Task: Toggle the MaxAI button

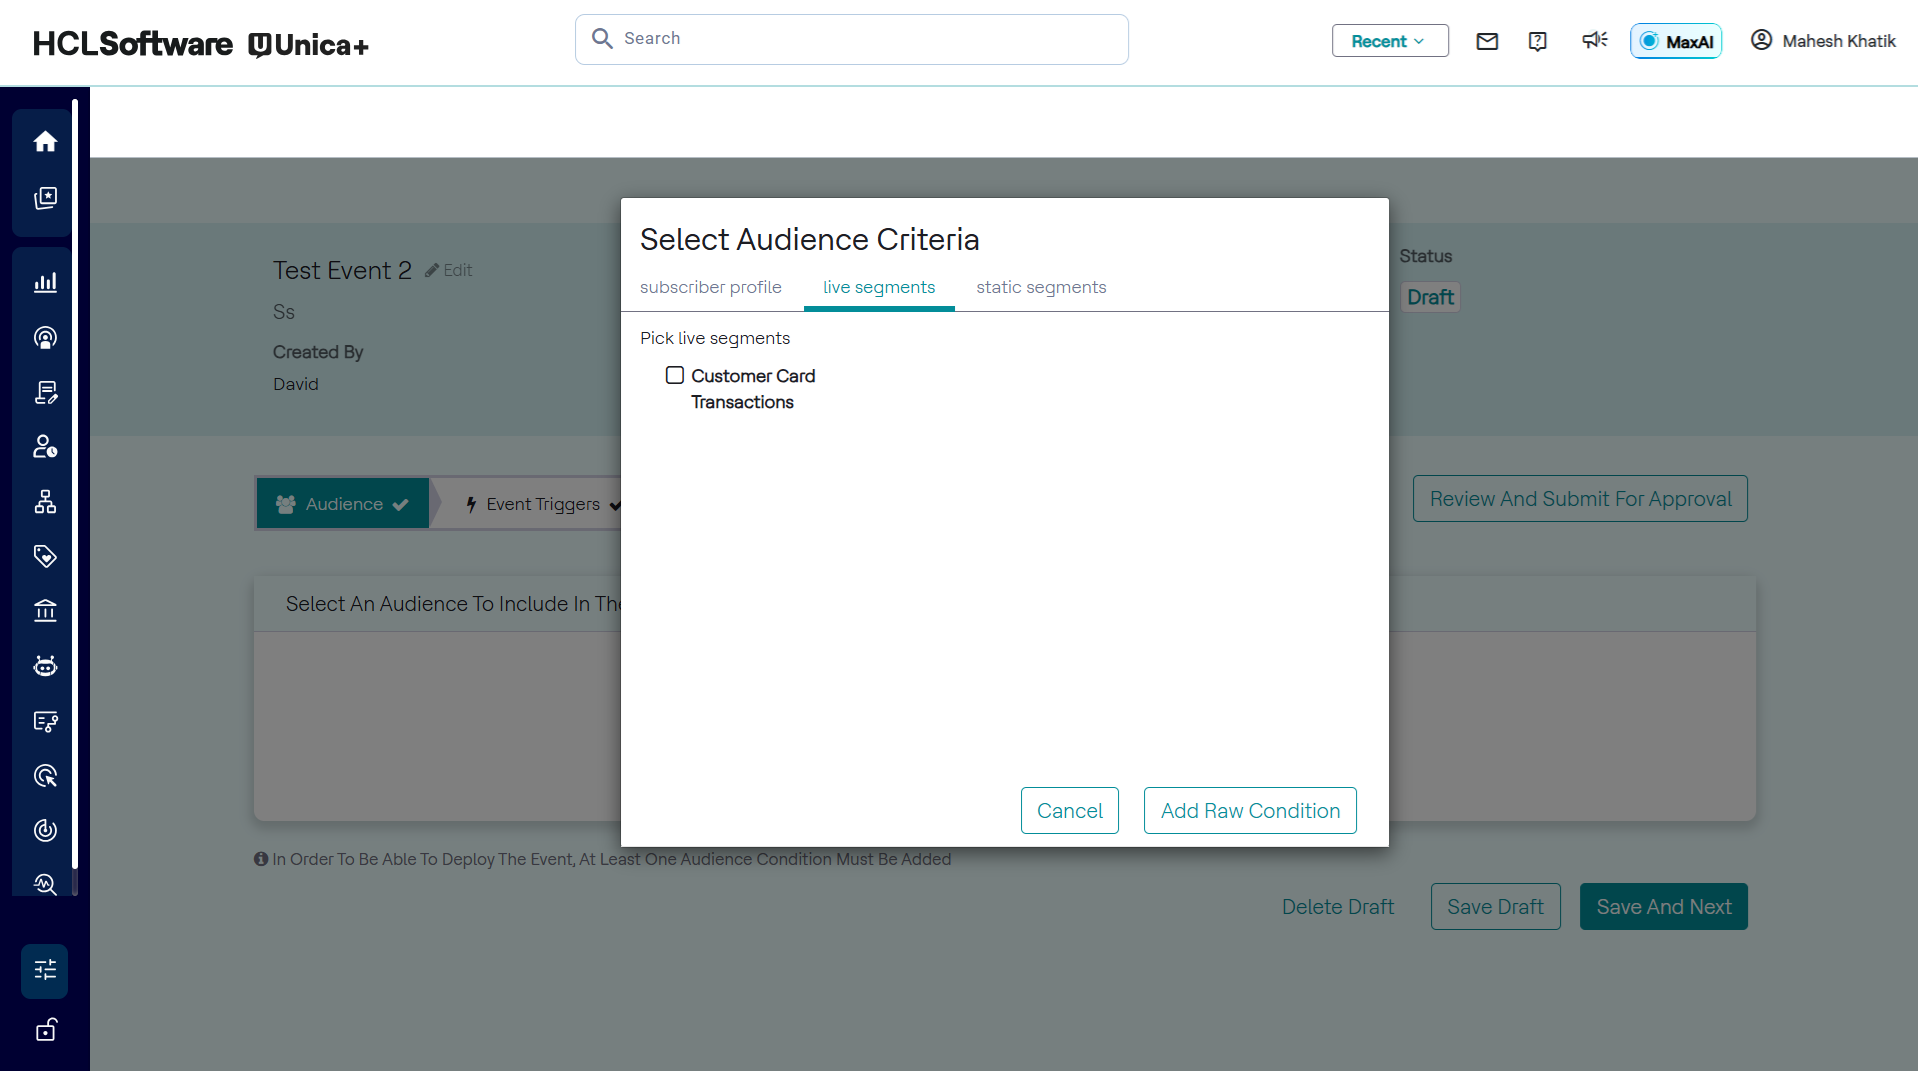Action: [x=1676, y=41]
